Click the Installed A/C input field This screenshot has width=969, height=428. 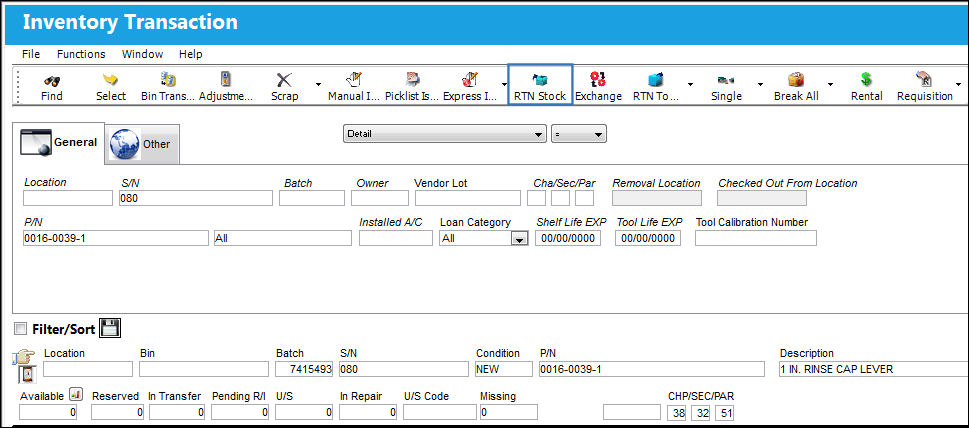[396, 238]
